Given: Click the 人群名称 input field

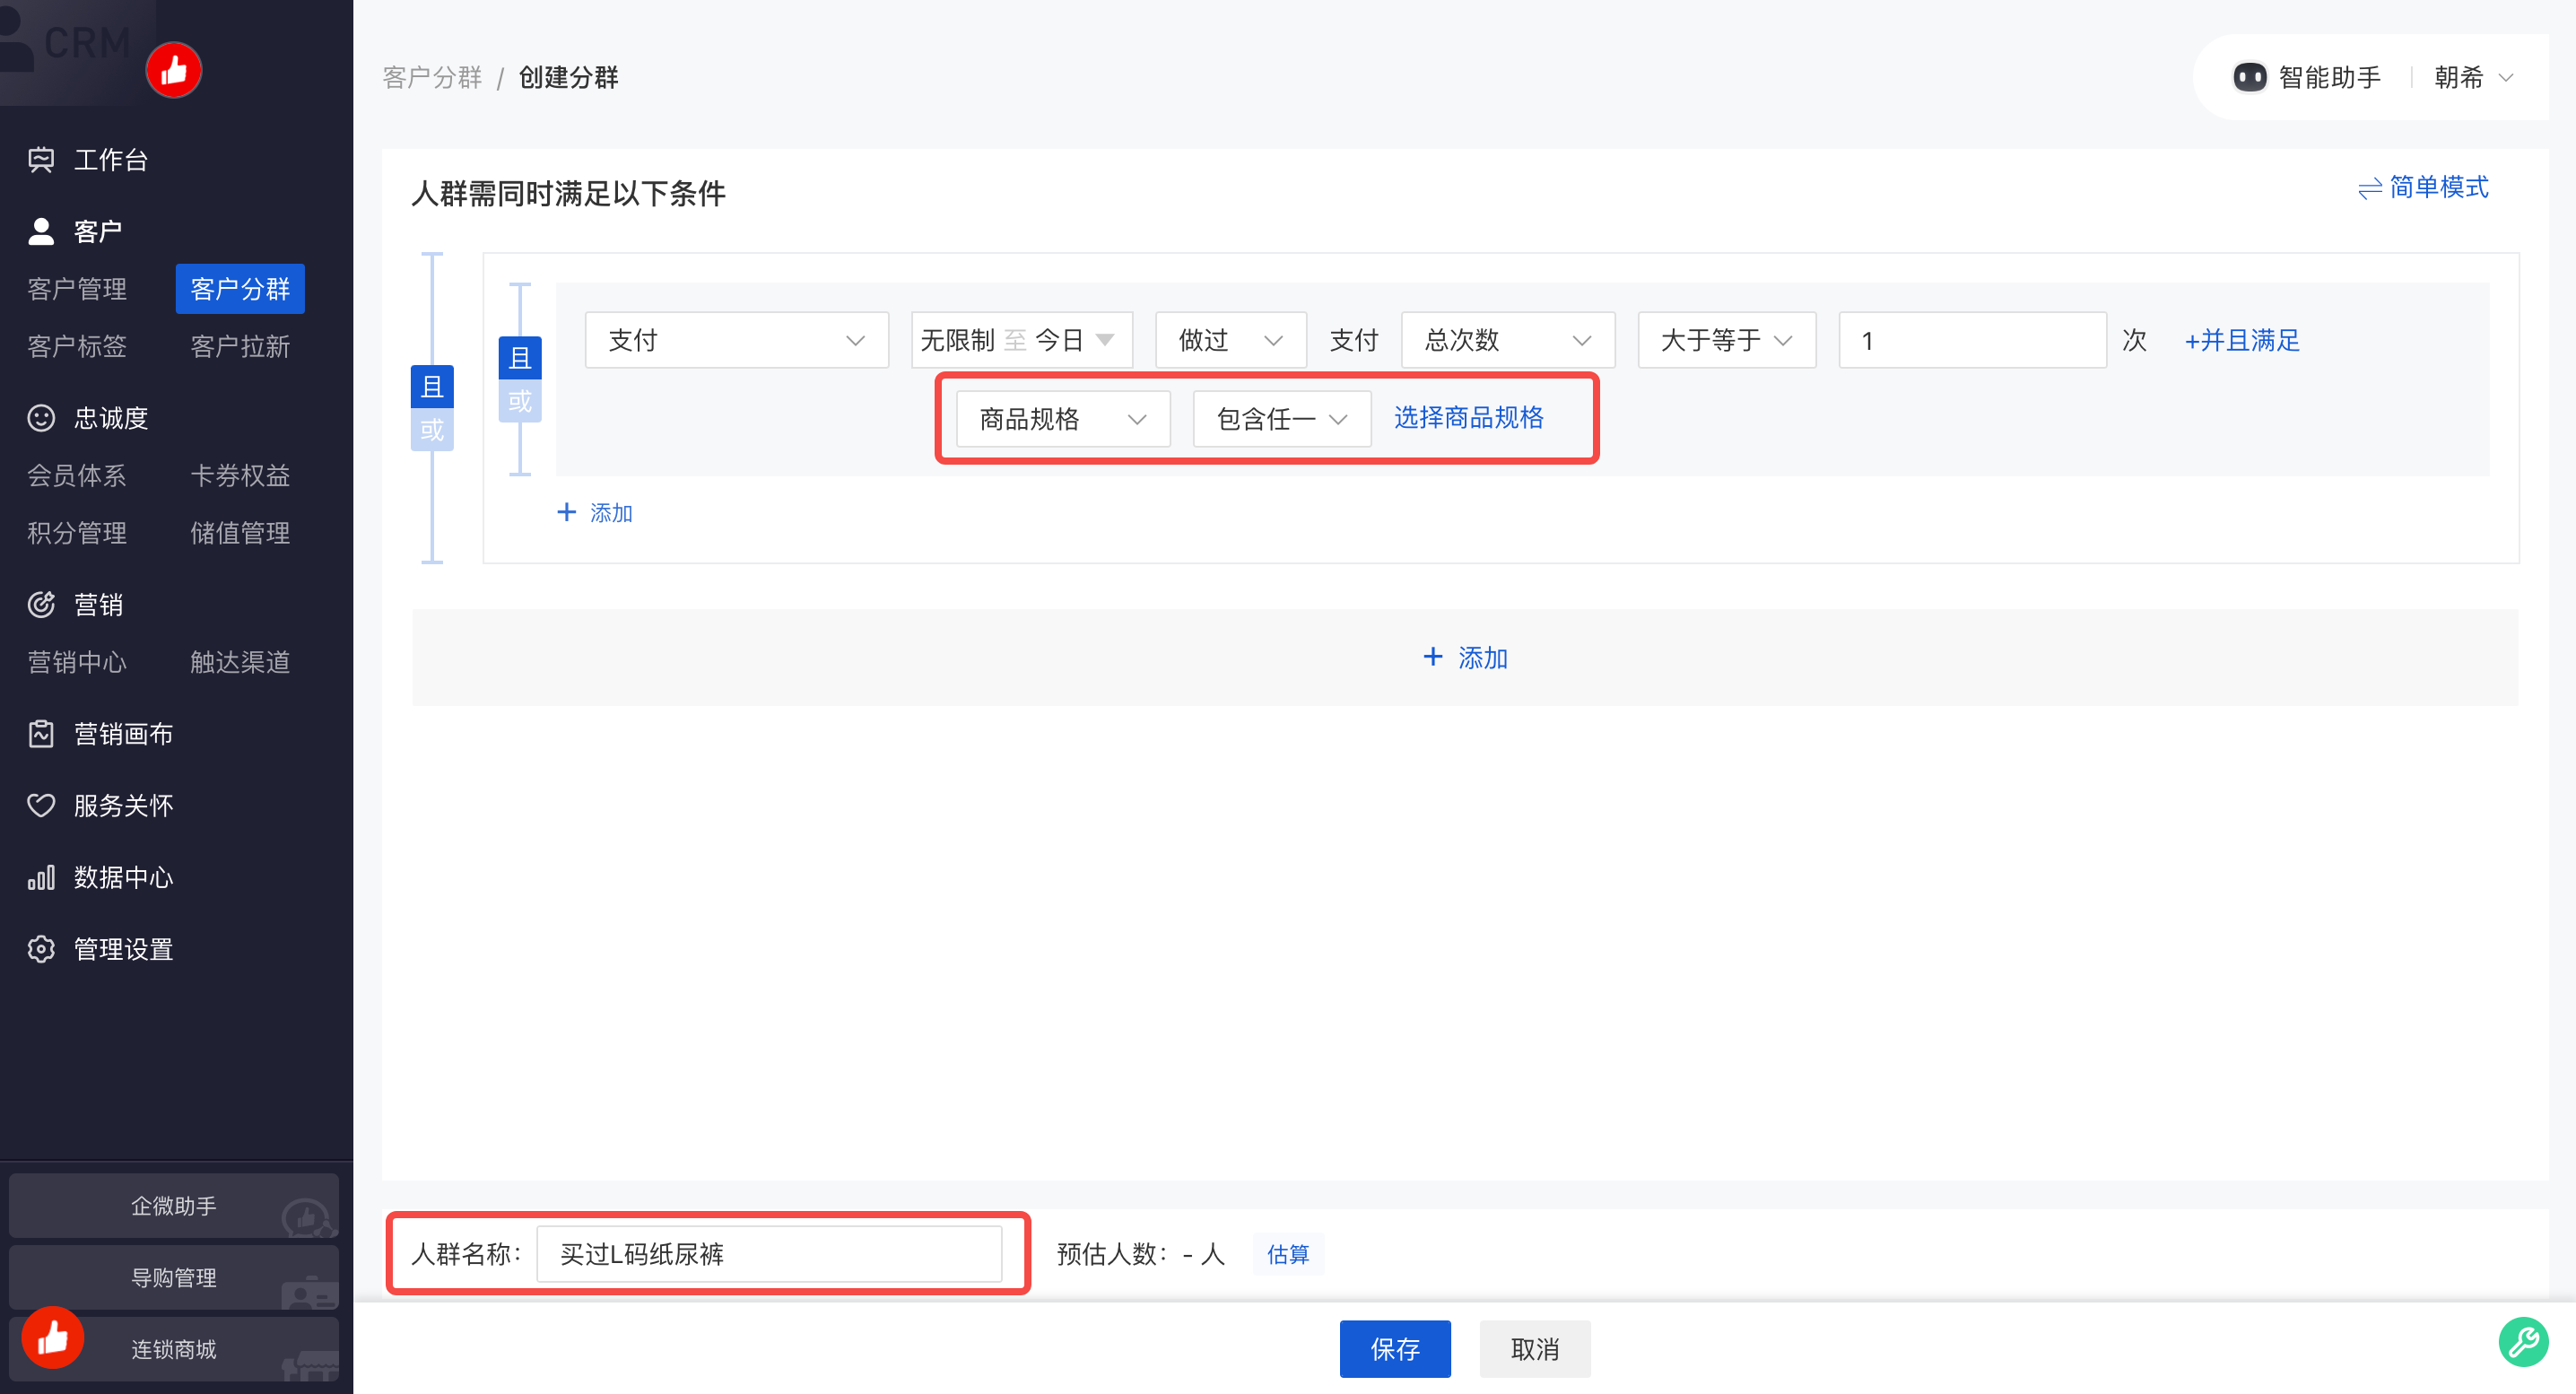Looking at the screenshot, I should 769,1254.
